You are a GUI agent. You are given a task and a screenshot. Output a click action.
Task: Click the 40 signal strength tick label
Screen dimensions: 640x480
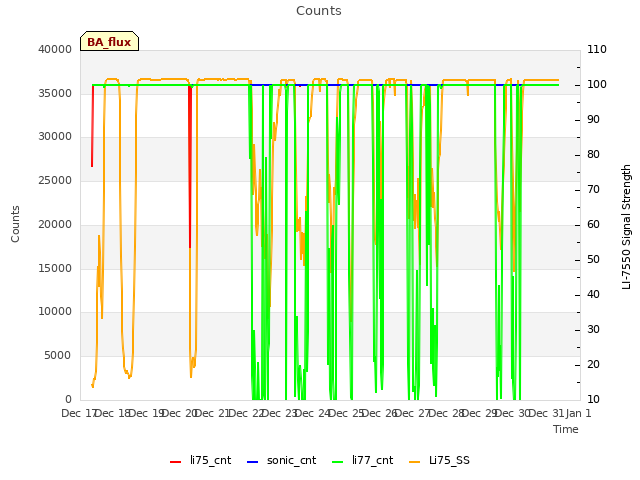pos(593,295)
